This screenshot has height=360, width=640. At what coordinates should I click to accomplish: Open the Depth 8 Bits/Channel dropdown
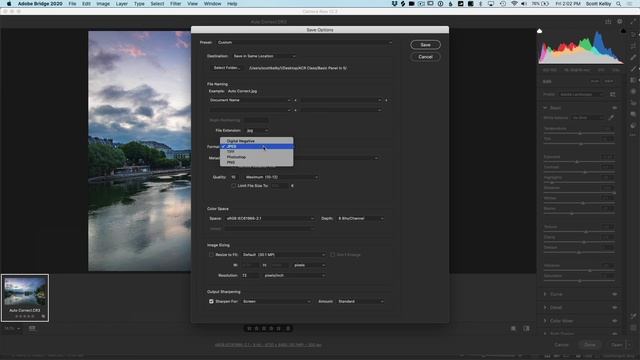pyautogui.click(x=360, y=218)
